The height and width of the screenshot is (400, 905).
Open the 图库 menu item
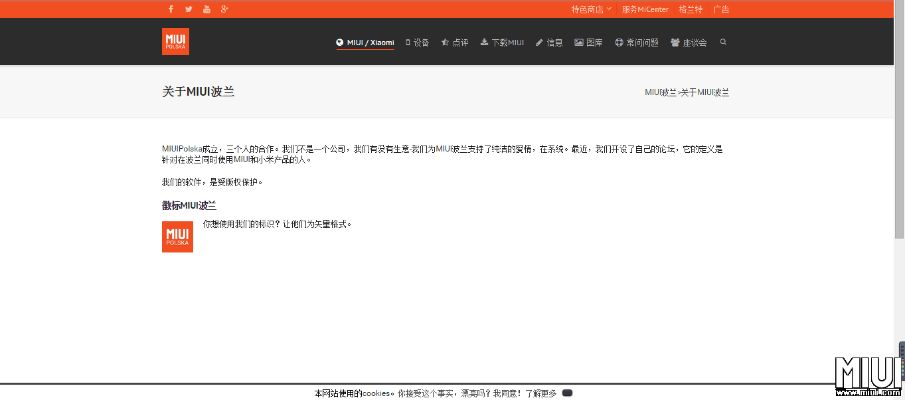point(589,43)
